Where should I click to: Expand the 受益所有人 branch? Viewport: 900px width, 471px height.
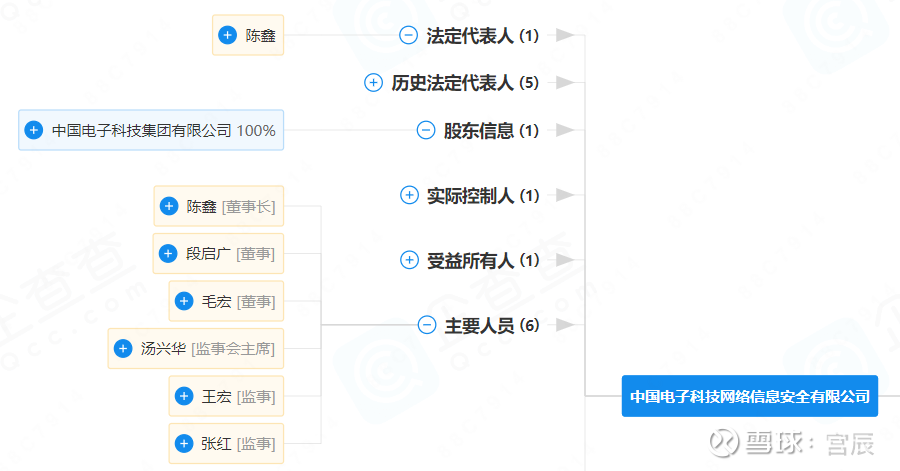click(x=409, y=260)
